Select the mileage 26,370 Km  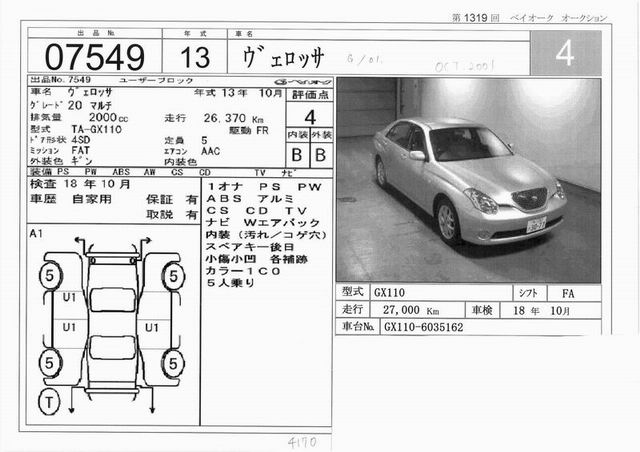[233, 118]
